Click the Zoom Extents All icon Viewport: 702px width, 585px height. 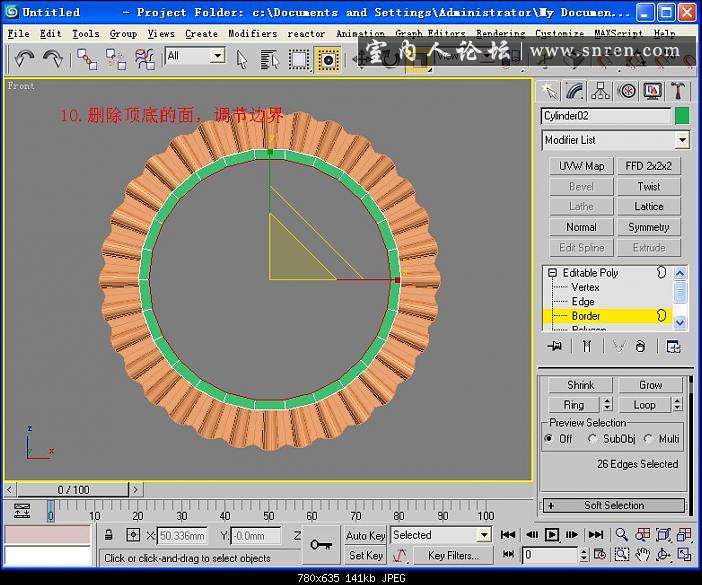[x=684, y=534]
